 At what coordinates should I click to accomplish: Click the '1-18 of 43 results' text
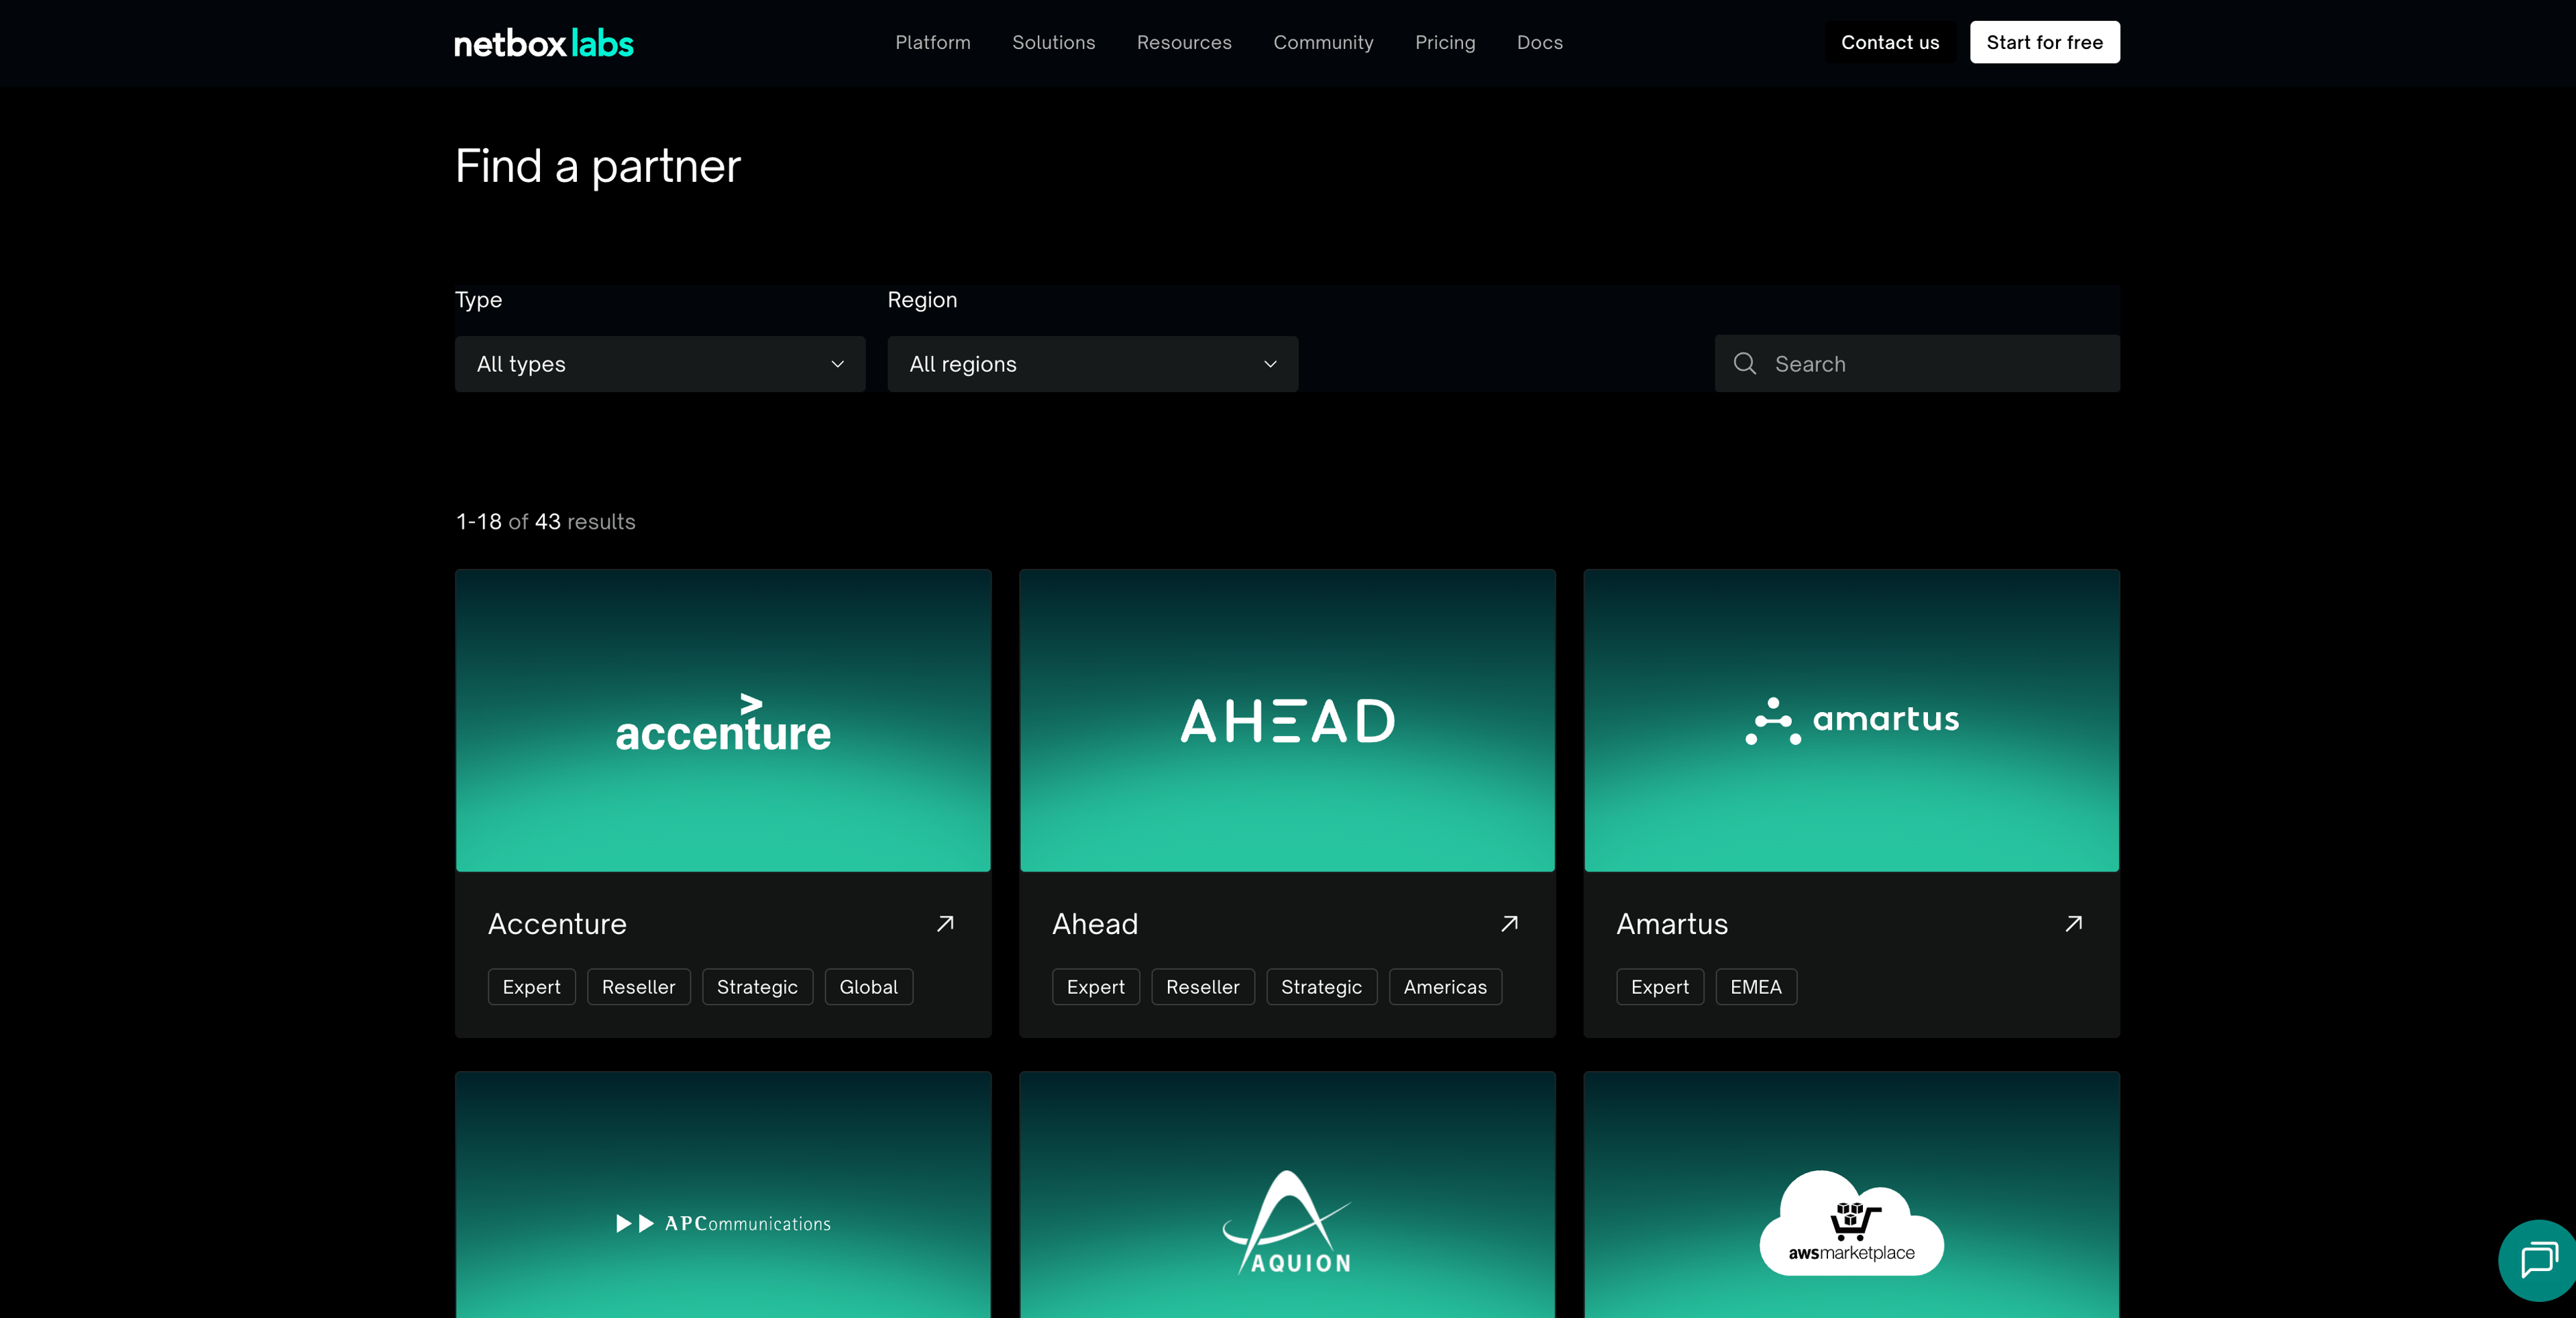(545, 521)
